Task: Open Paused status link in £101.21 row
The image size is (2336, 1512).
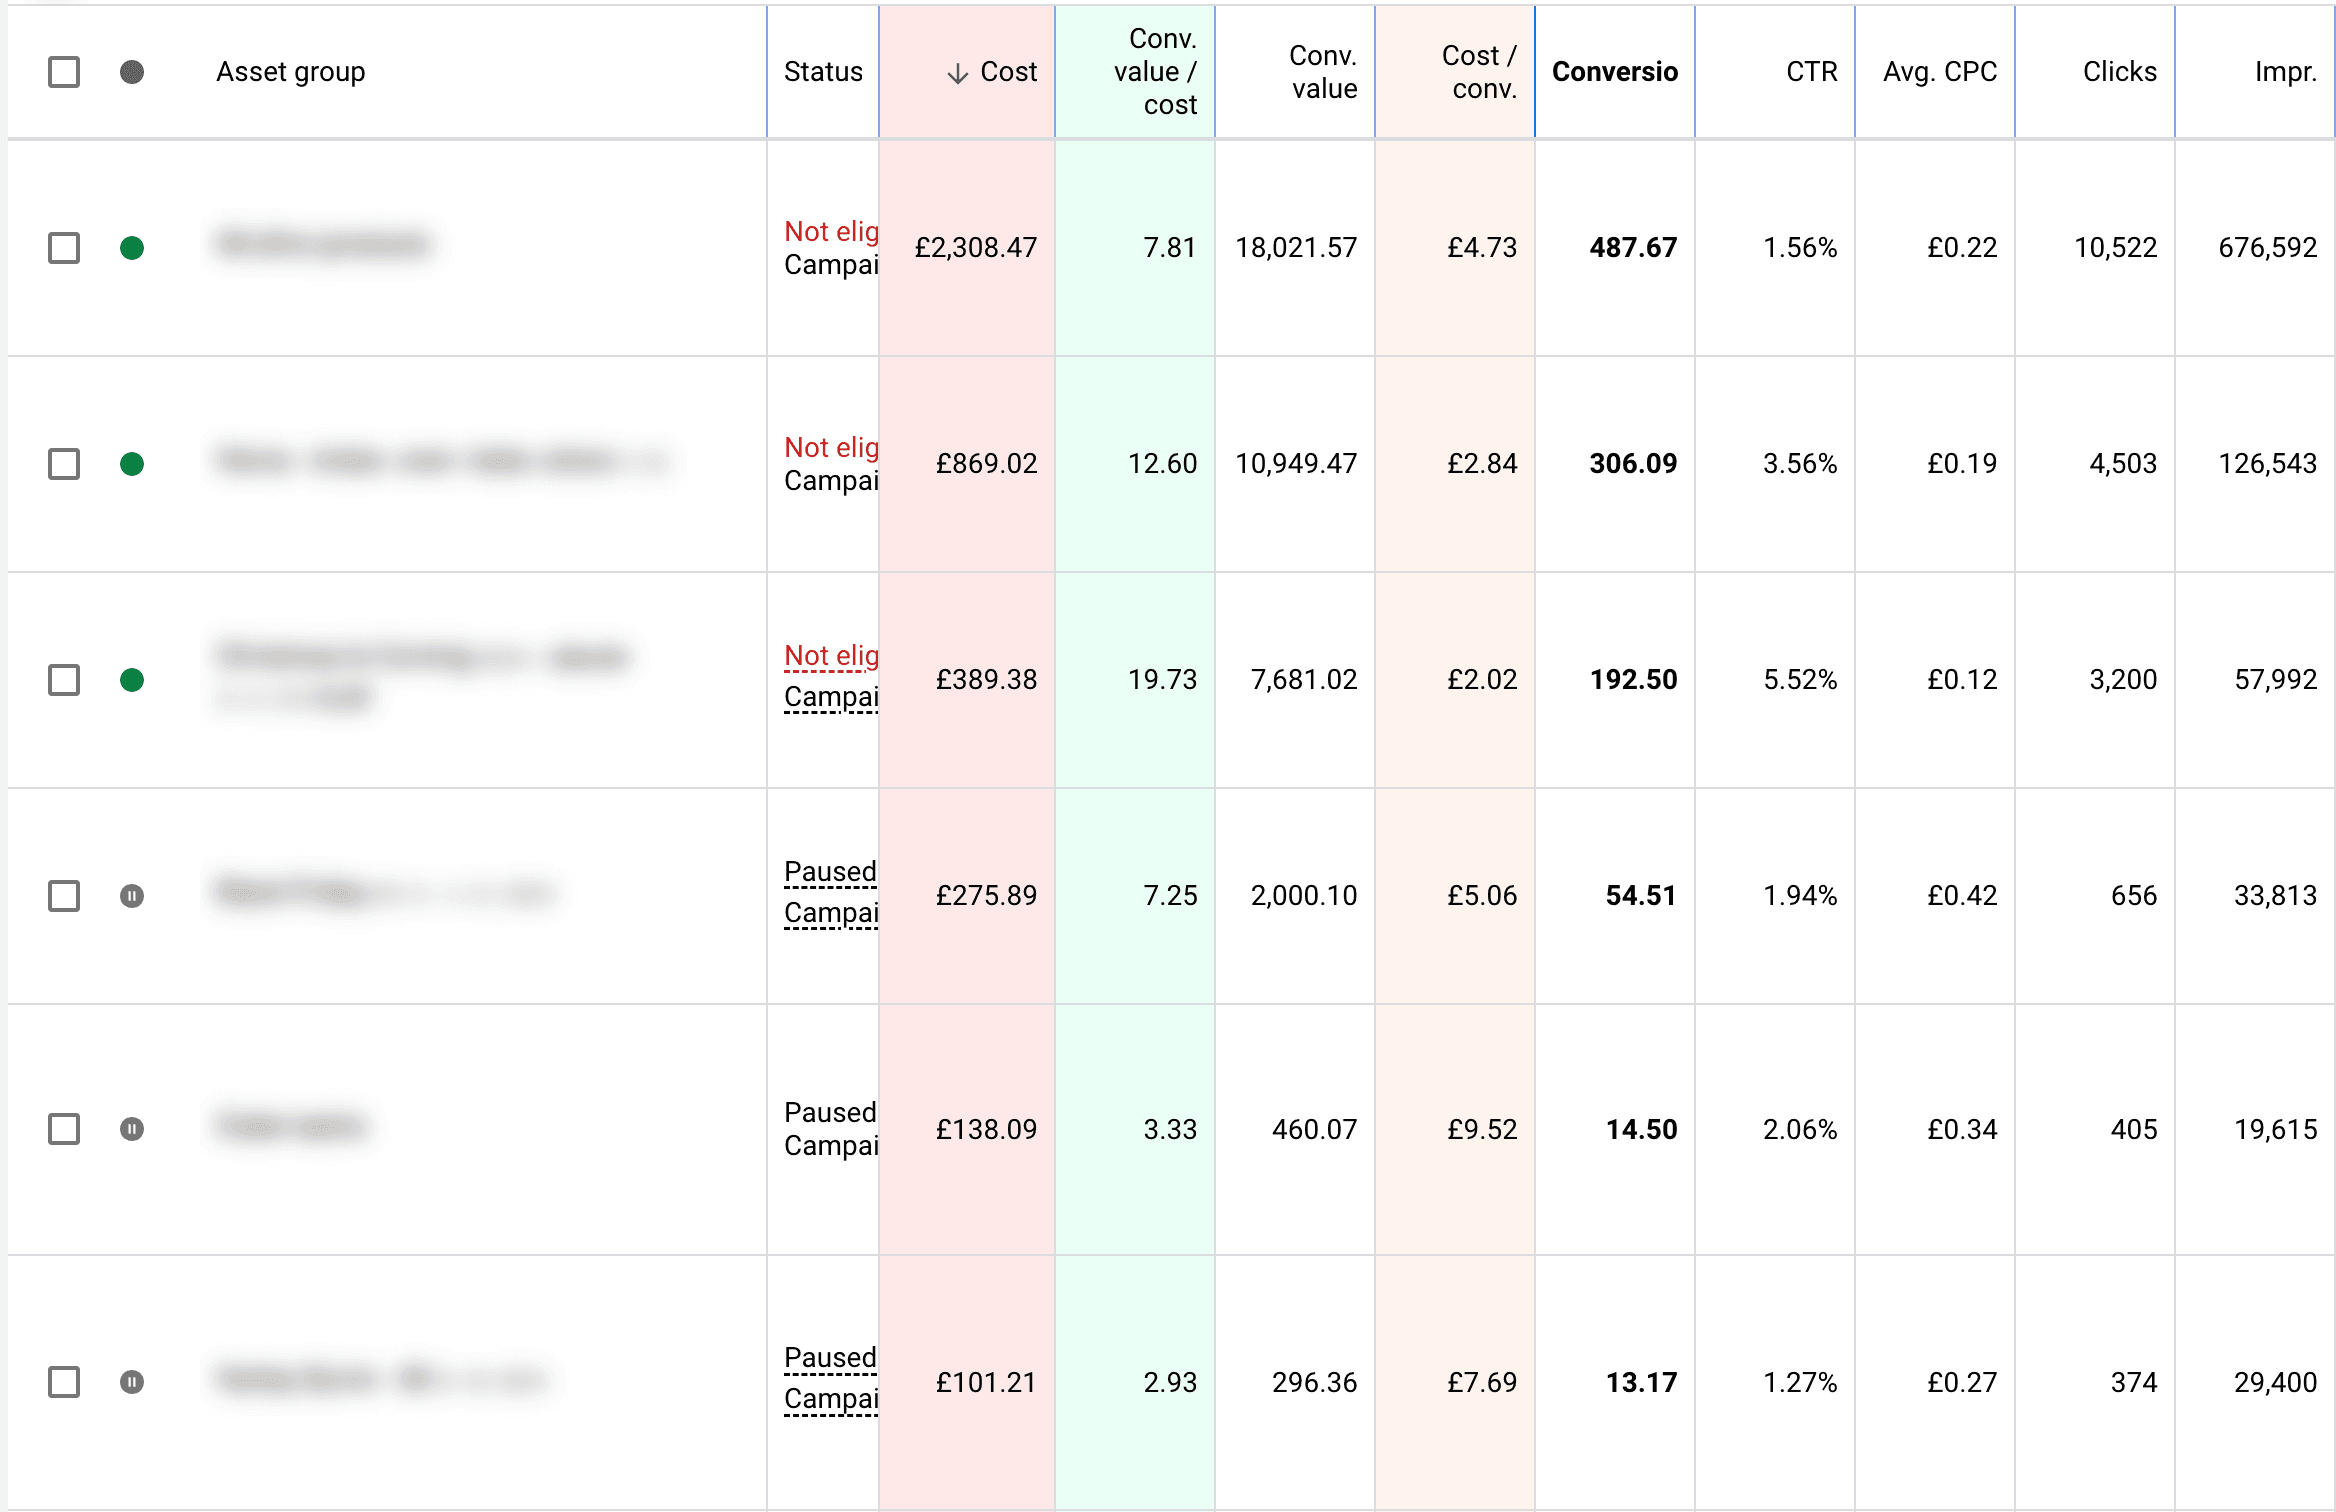Action: [830, 1358]
